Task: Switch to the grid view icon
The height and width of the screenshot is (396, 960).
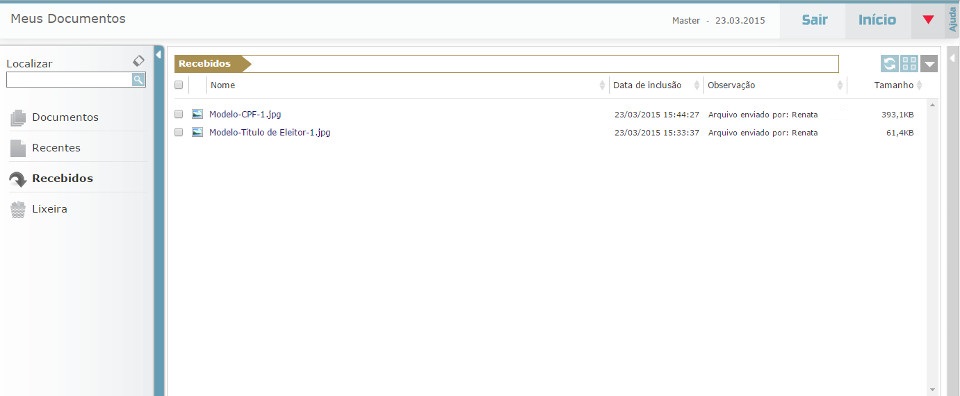Action: point(909,64)
